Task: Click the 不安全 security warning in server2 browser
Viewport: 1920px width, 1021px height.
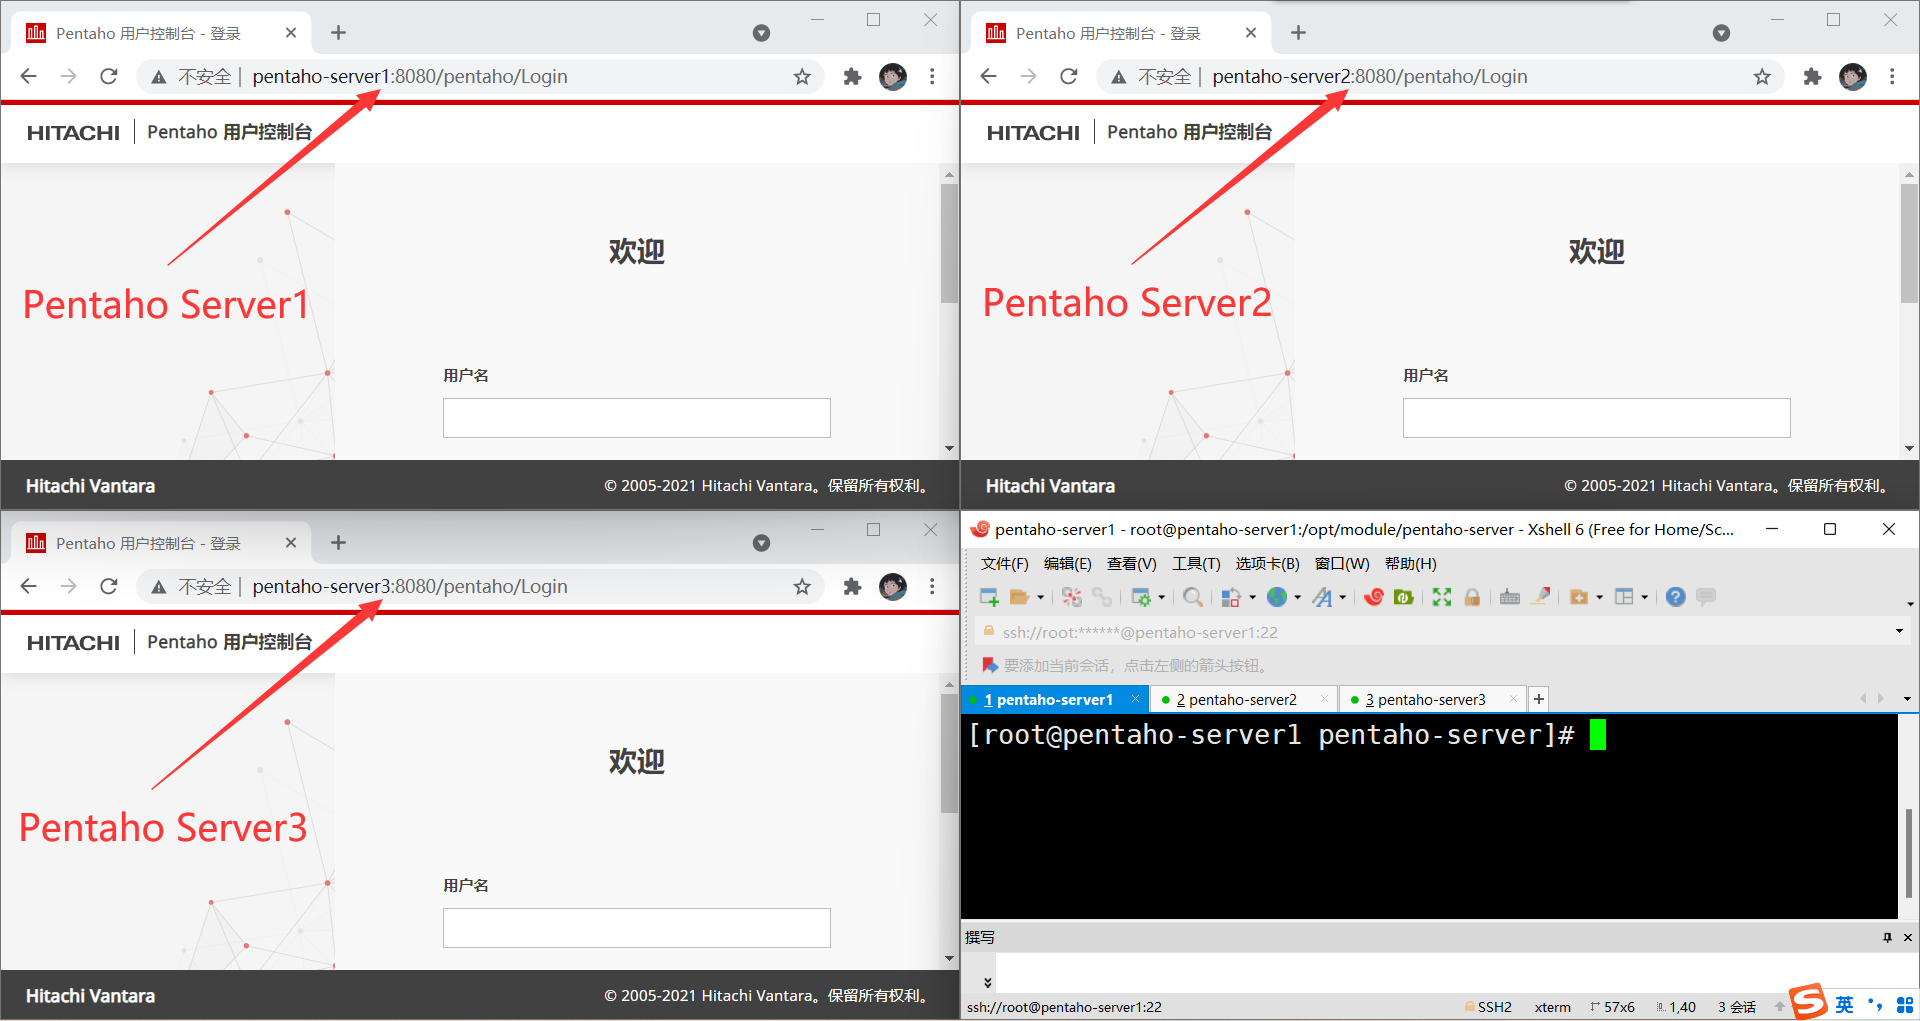Action: click(x=1155, y=76)
